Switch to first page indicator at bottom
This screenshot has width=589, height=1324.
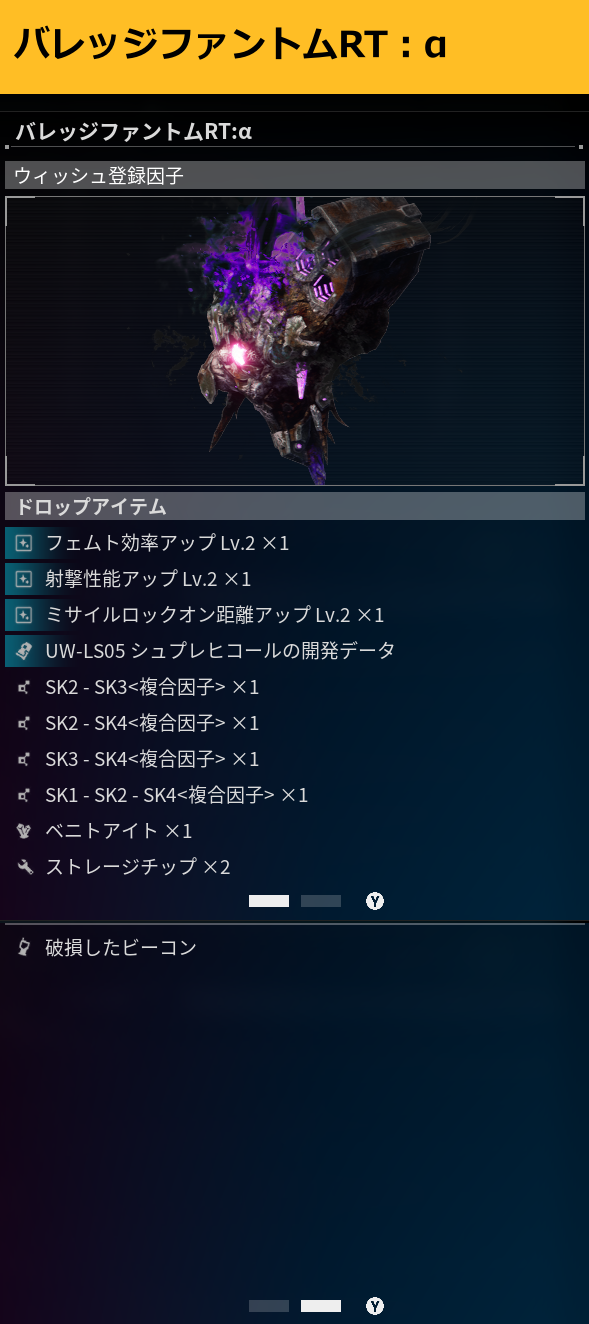click(269, 1306)
